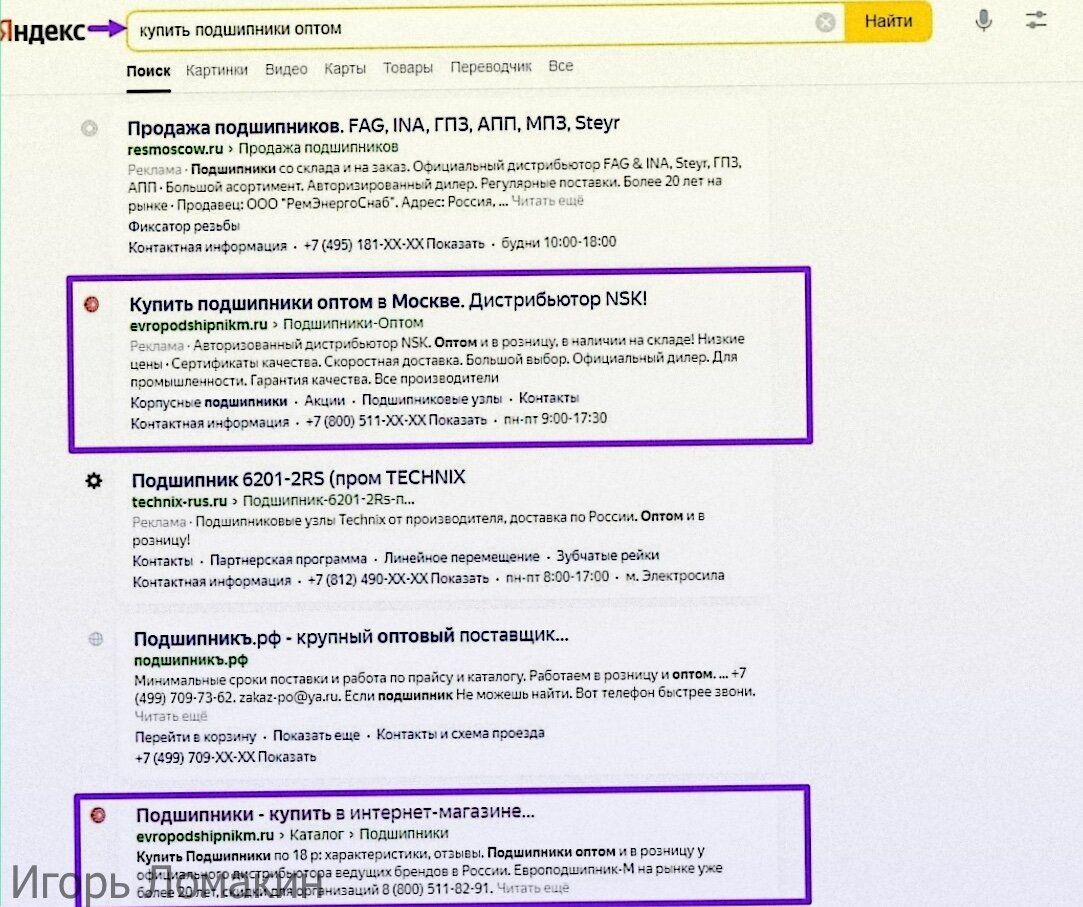
Task: Open the 'Контакты и схема проезда' sitelink
Action: (x=460, y=734)
